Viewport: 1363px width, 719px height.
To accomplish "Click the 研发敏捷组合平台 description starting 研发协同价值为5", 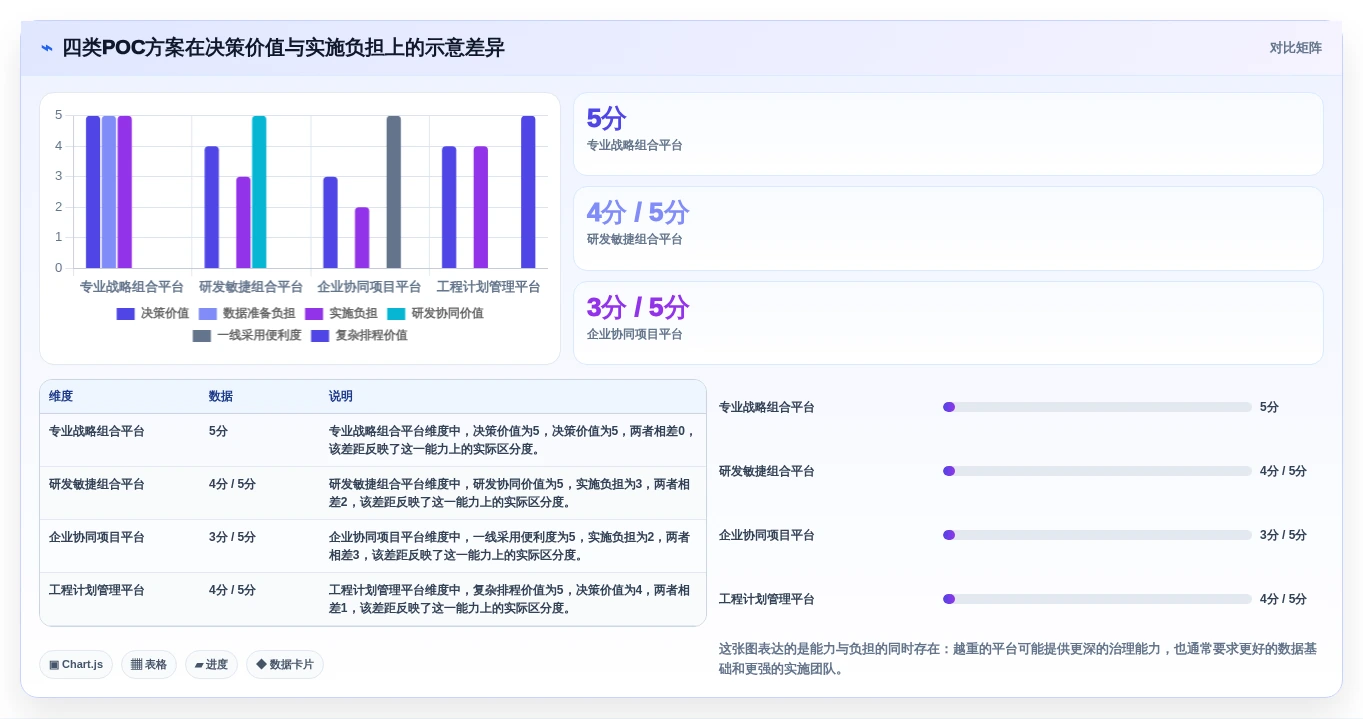I will [x=511, y=493].
